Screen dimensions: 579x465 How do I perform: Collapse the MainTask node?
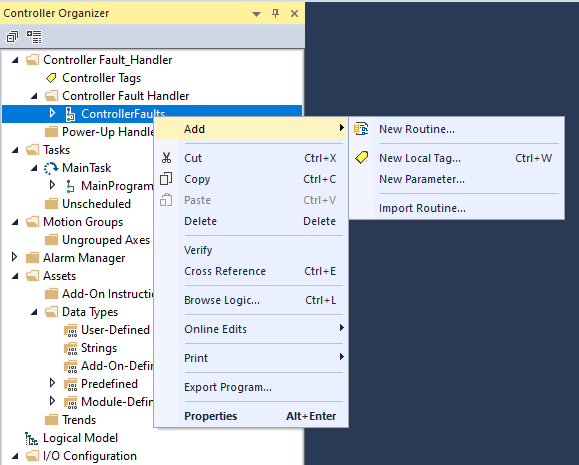(x=34, y=168)
